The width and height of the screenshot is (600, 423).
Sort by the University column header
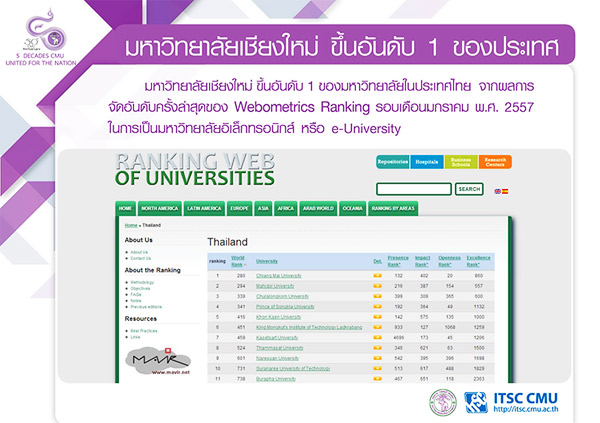[x=267, y=261]
